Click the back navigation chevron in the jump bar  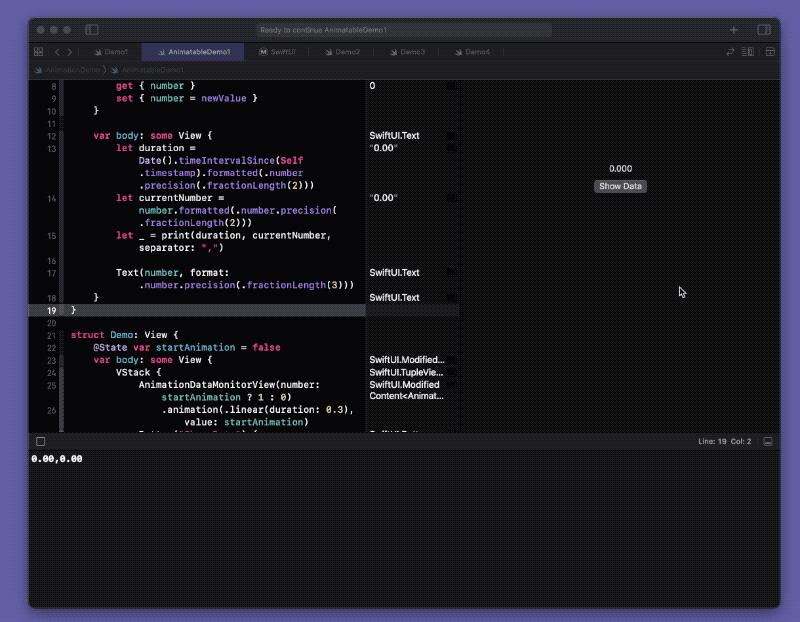point(58,52)
